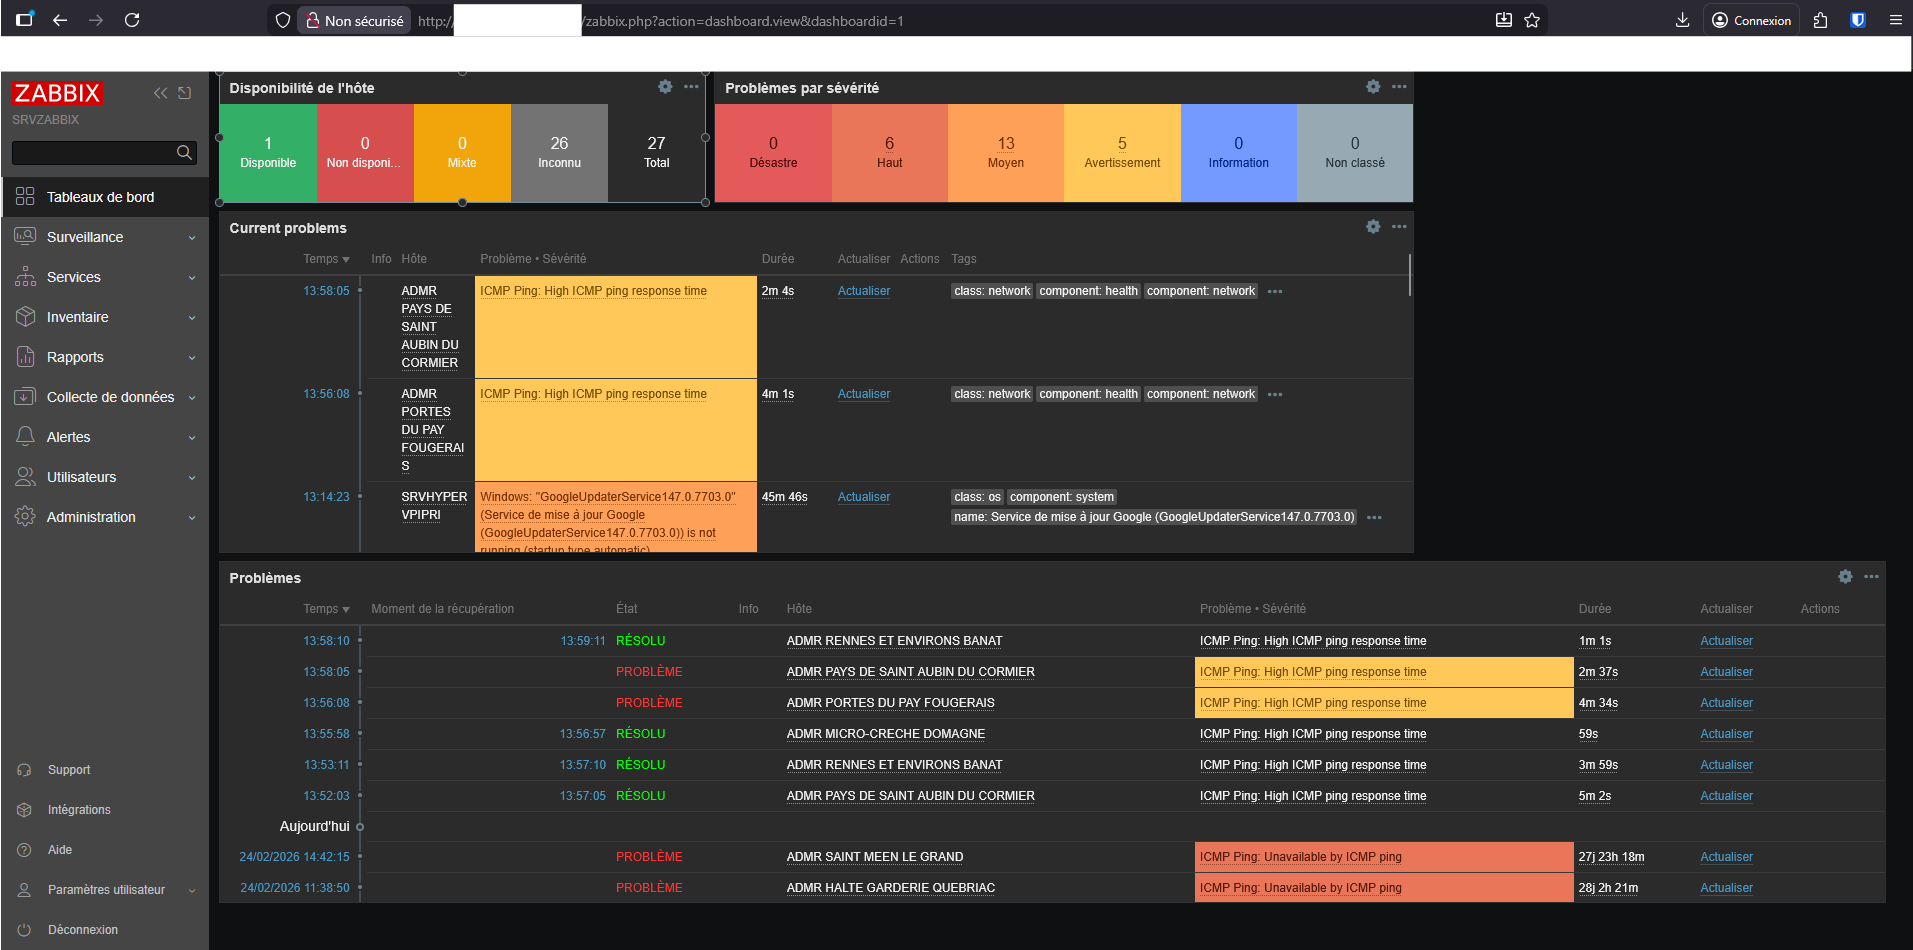Viewport: 1913px width, 950px height.
Task: Open settings gear of Disponibilité de l'hôte
Action: point(665,87)
